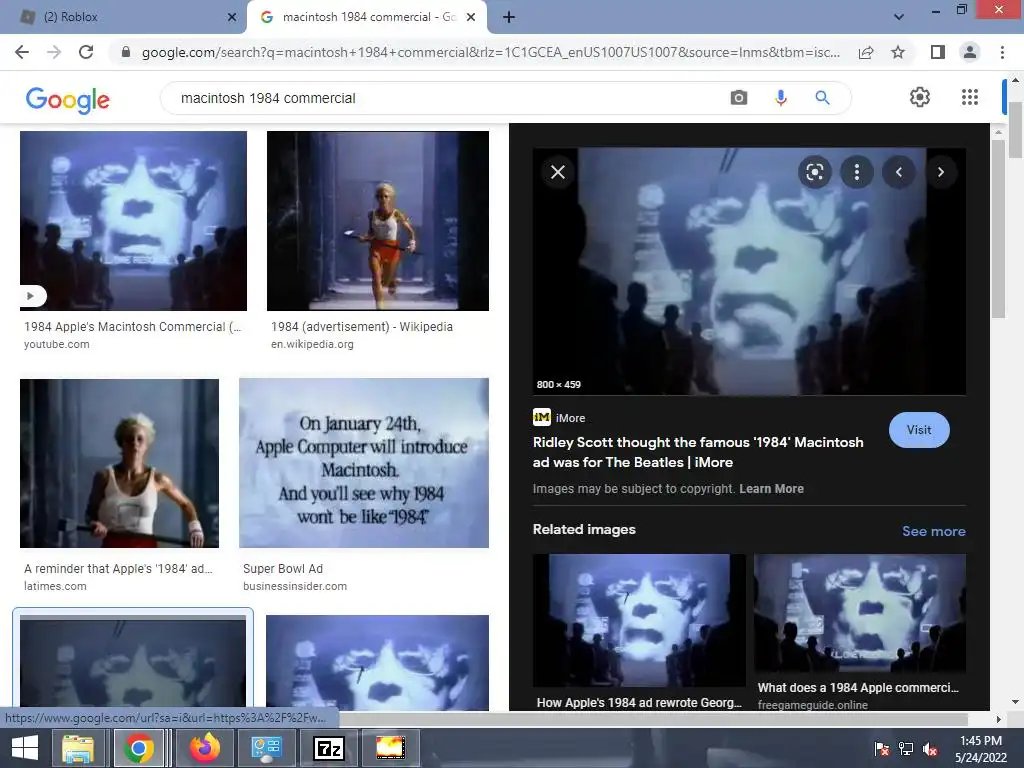
Task: Open Chrome profile avatar
Action: (970, 52)
